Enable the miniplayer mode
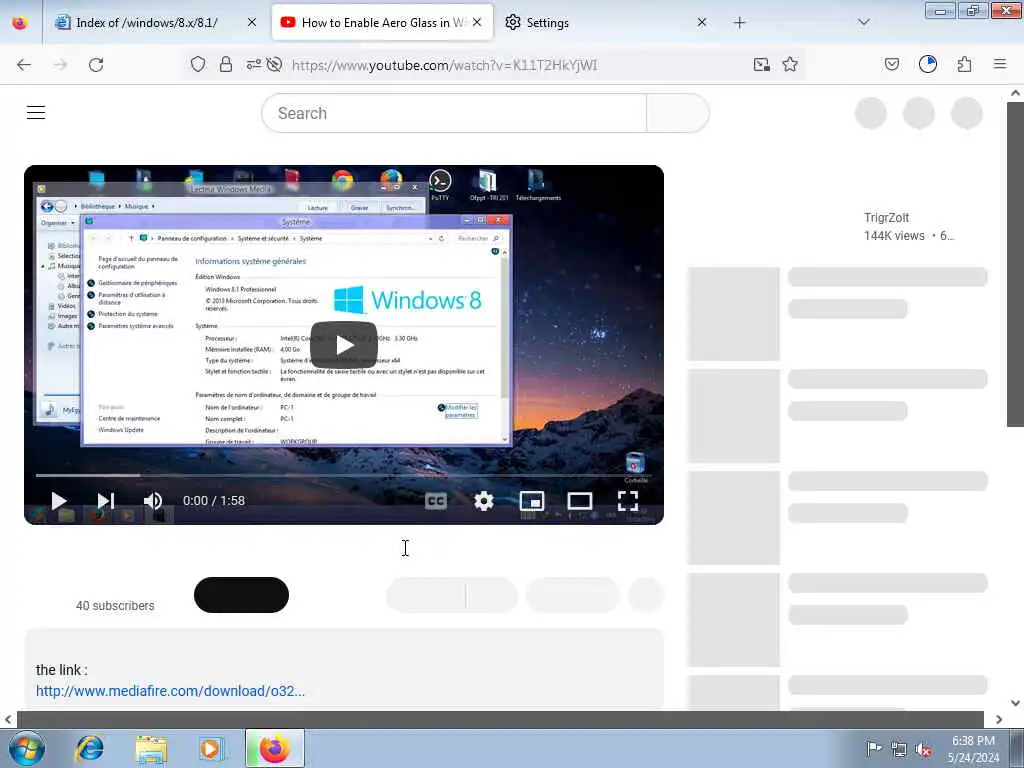Screen dimensions: 1024x768 532,501
